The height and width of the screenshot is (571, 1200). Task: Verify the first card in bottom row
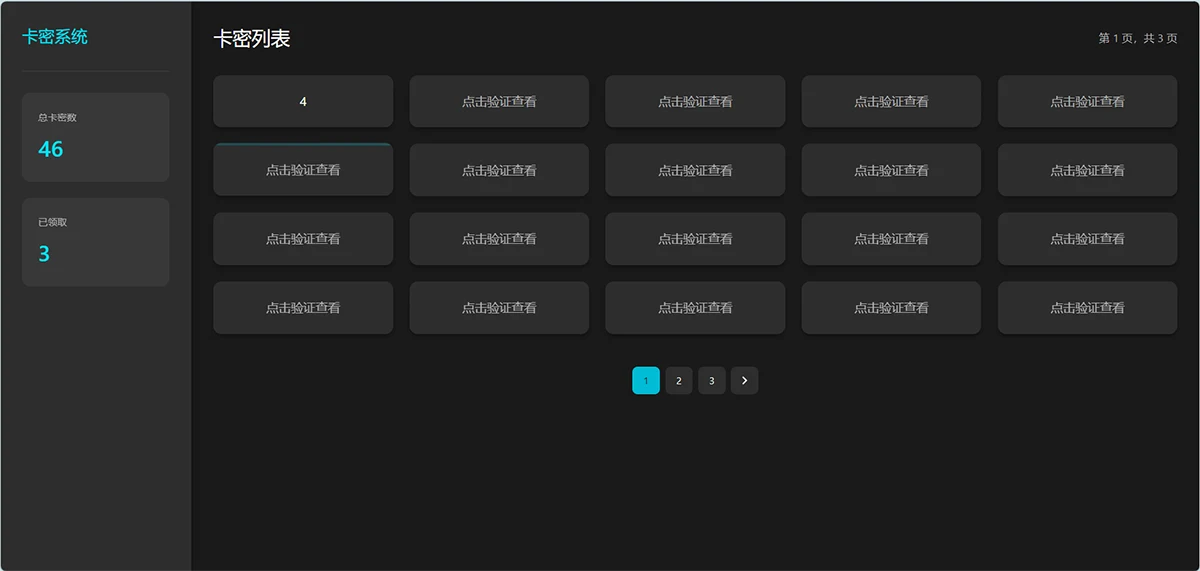point(303,308)
